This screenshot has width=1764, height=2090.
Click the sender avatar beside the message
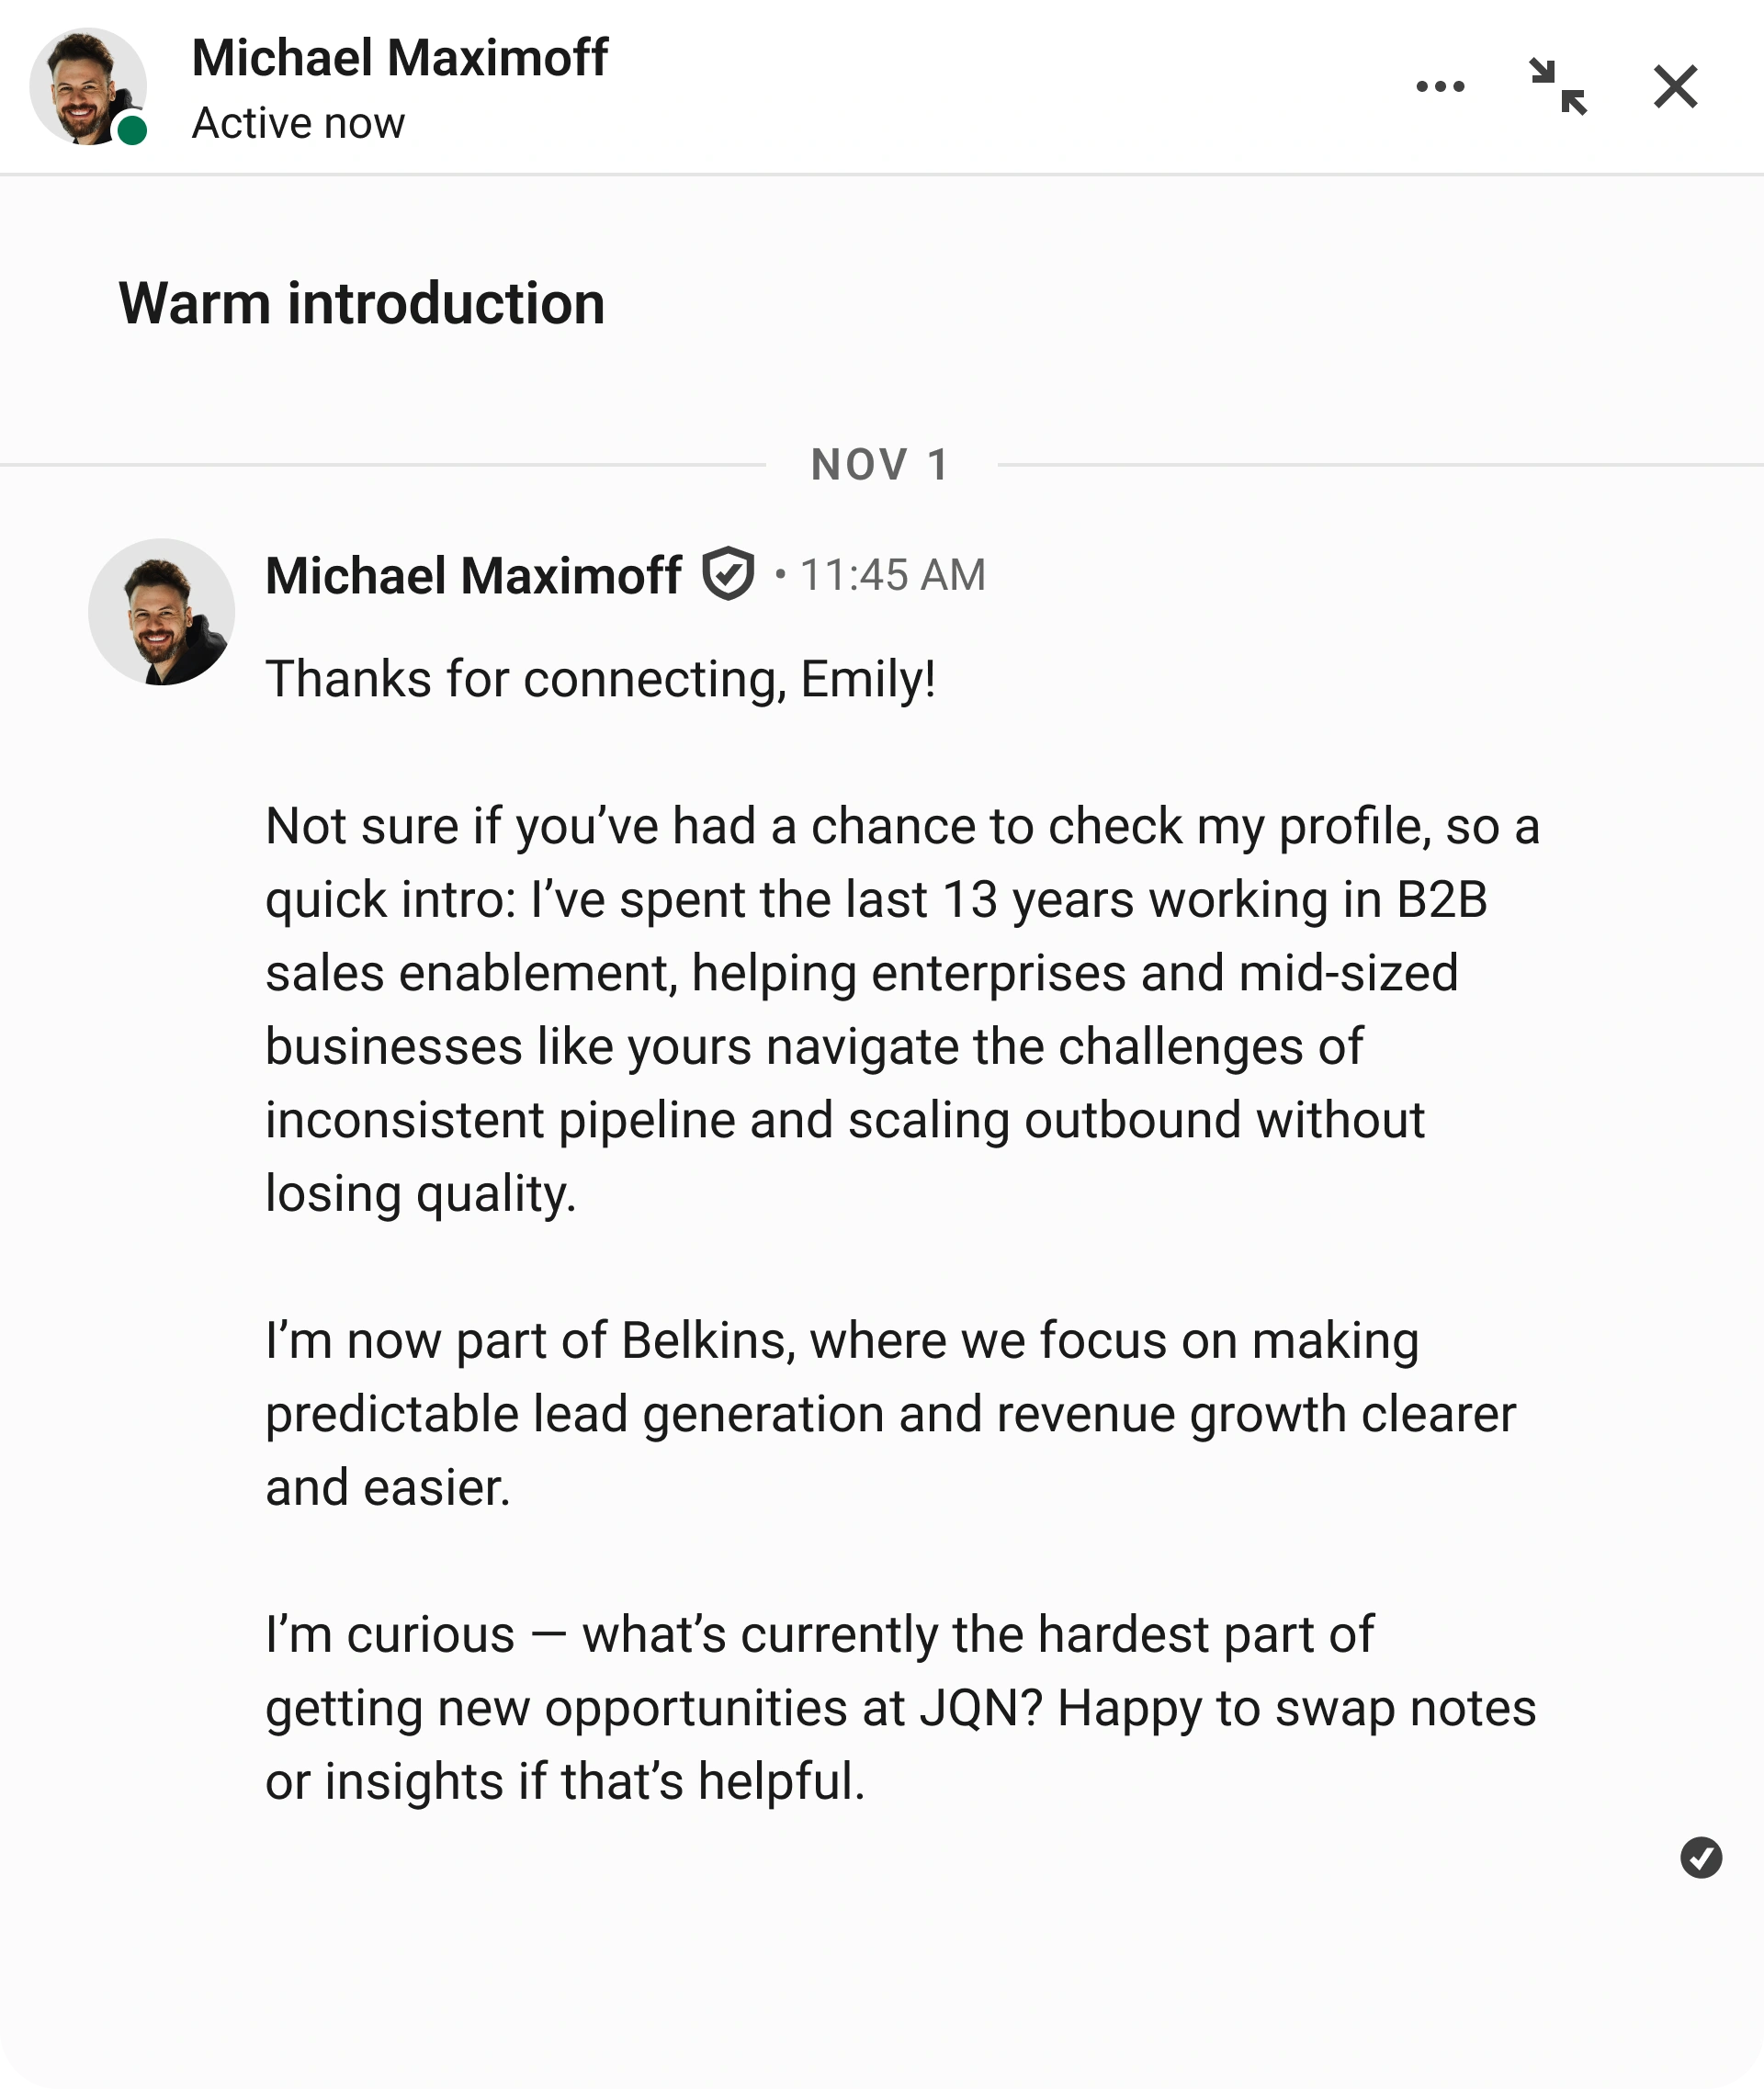[161, 612]
